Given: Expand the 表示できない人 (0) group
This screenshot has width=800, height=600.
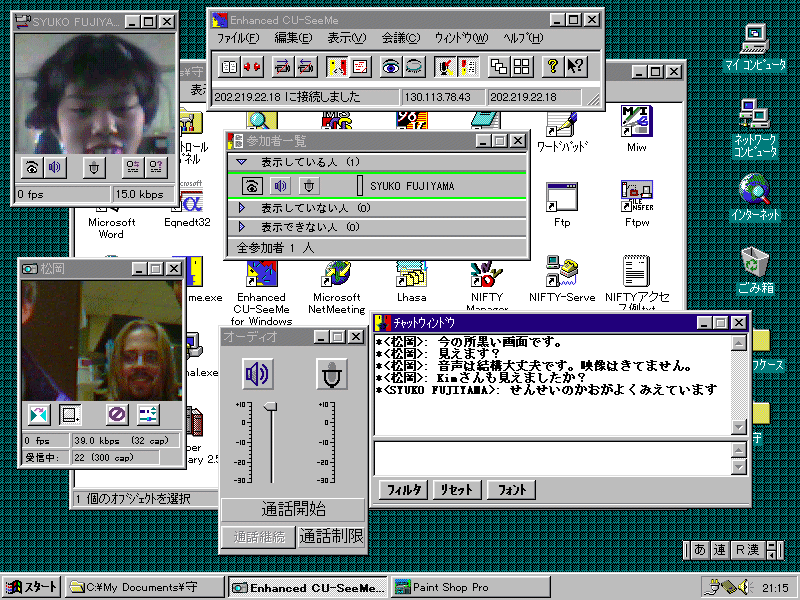Looking at the screenshot, I should click(x=242, y=227).
